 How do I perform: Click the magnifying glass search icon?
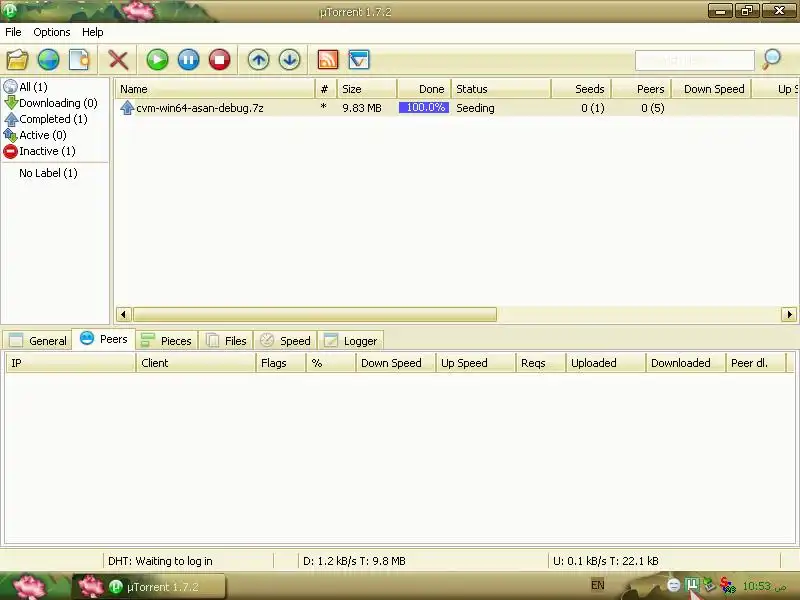point(771,59)
